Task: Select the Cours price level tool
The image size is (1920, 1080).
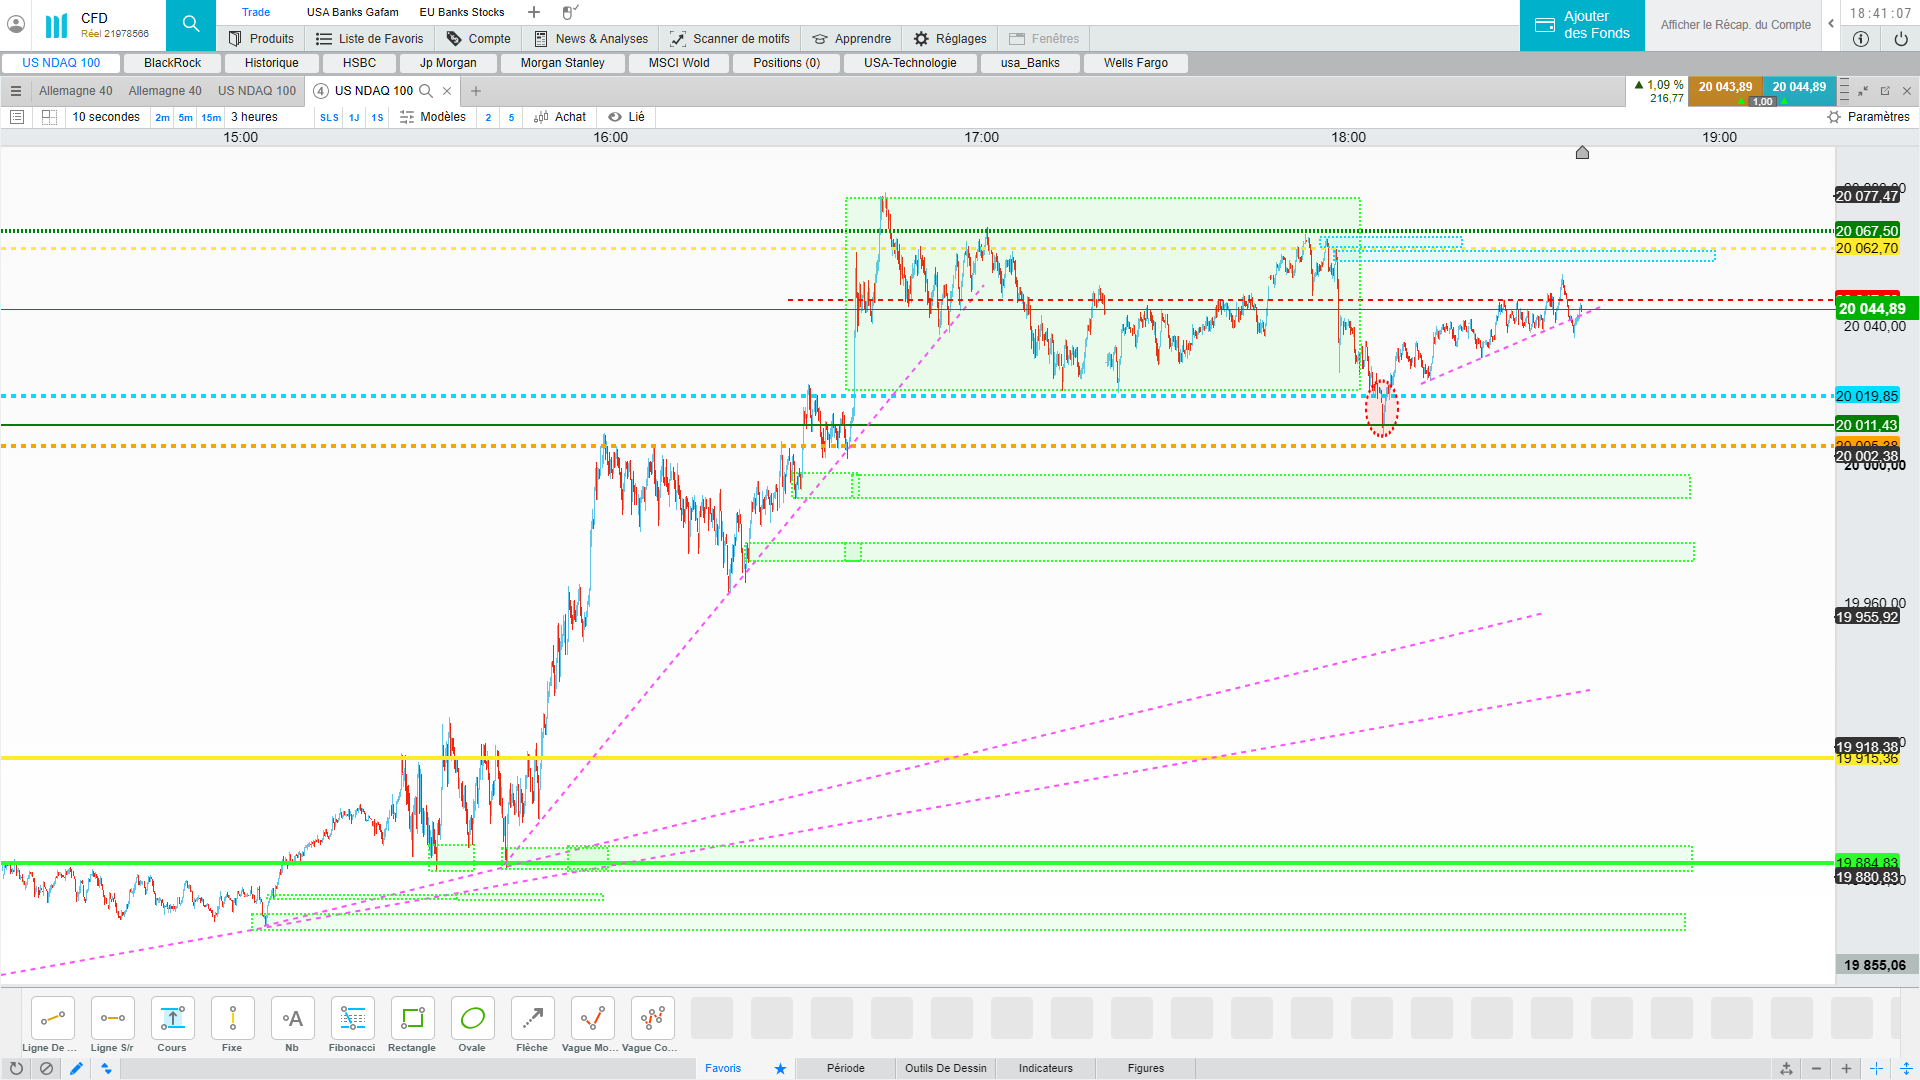Action: click(x=172, y=1019)
